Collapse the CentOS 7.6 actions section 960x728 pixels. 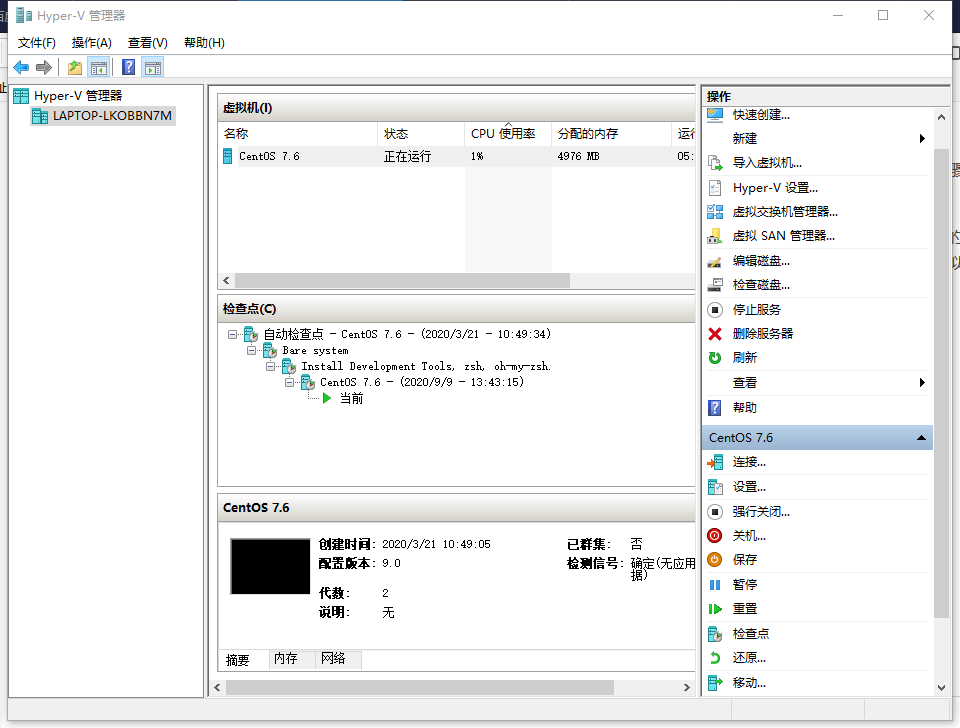[x=921, y=438]
